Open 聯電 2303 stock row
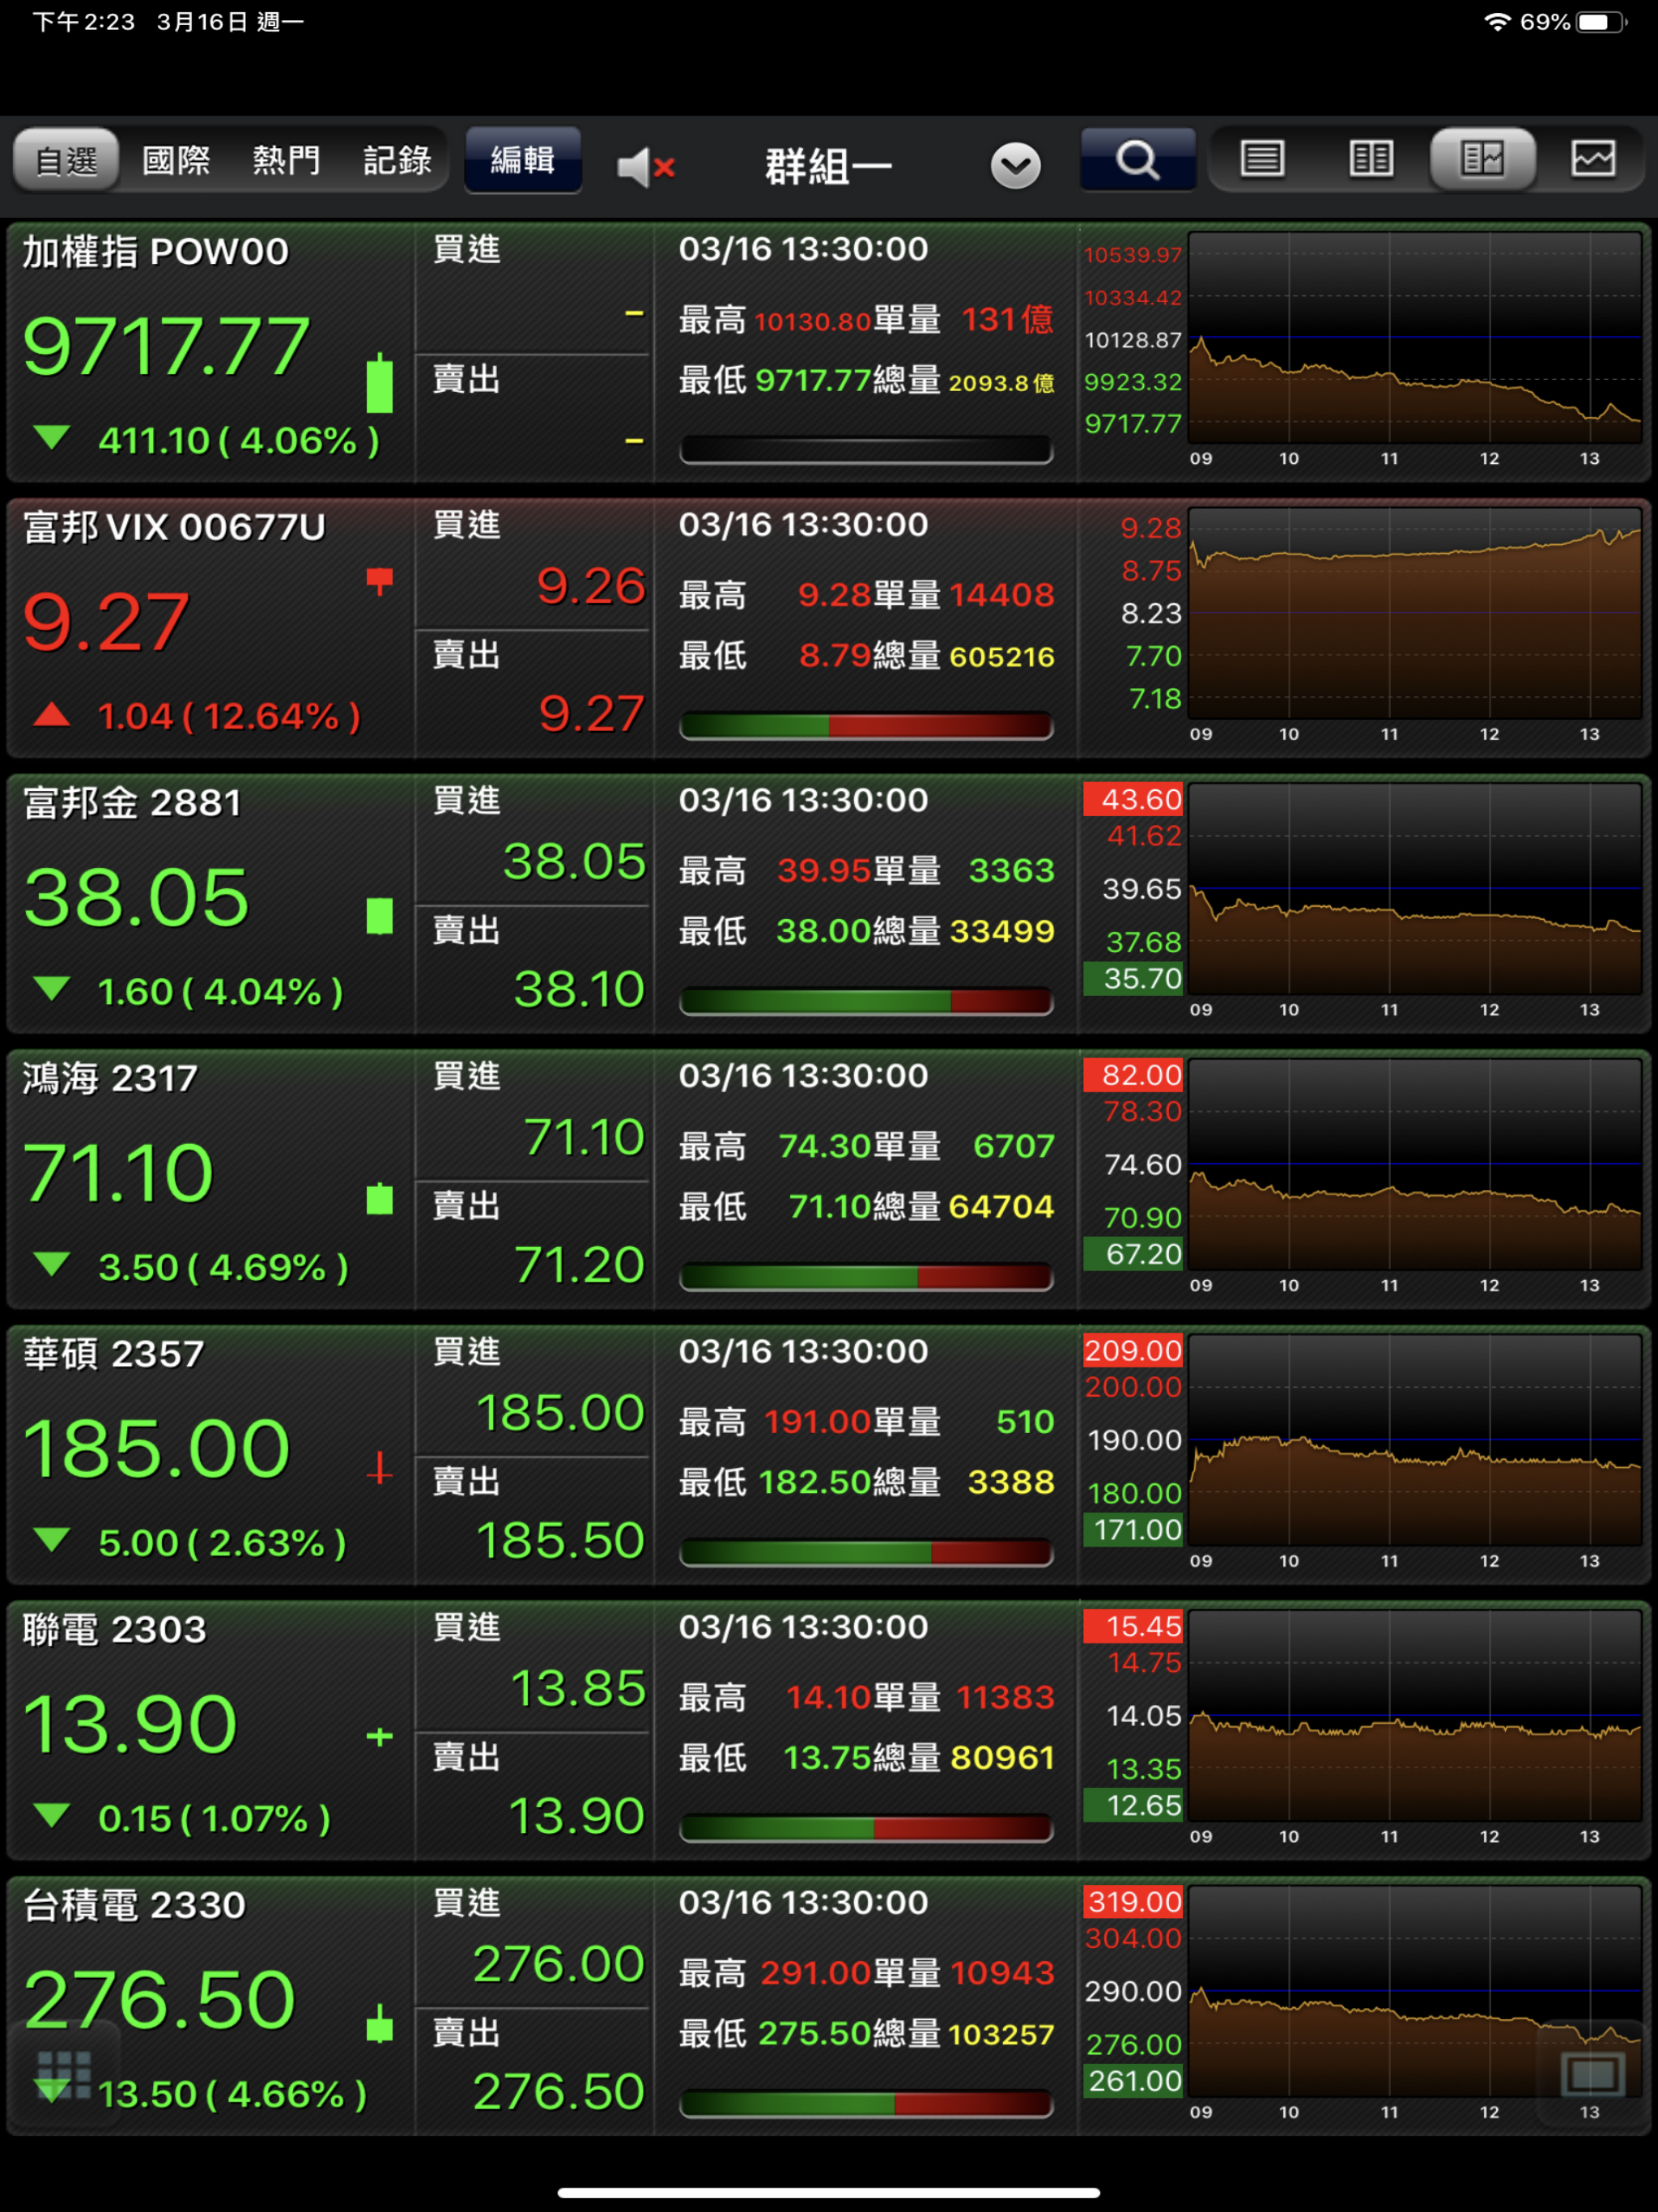Screen dimensions: 1658x2212 click(828, 1731)
